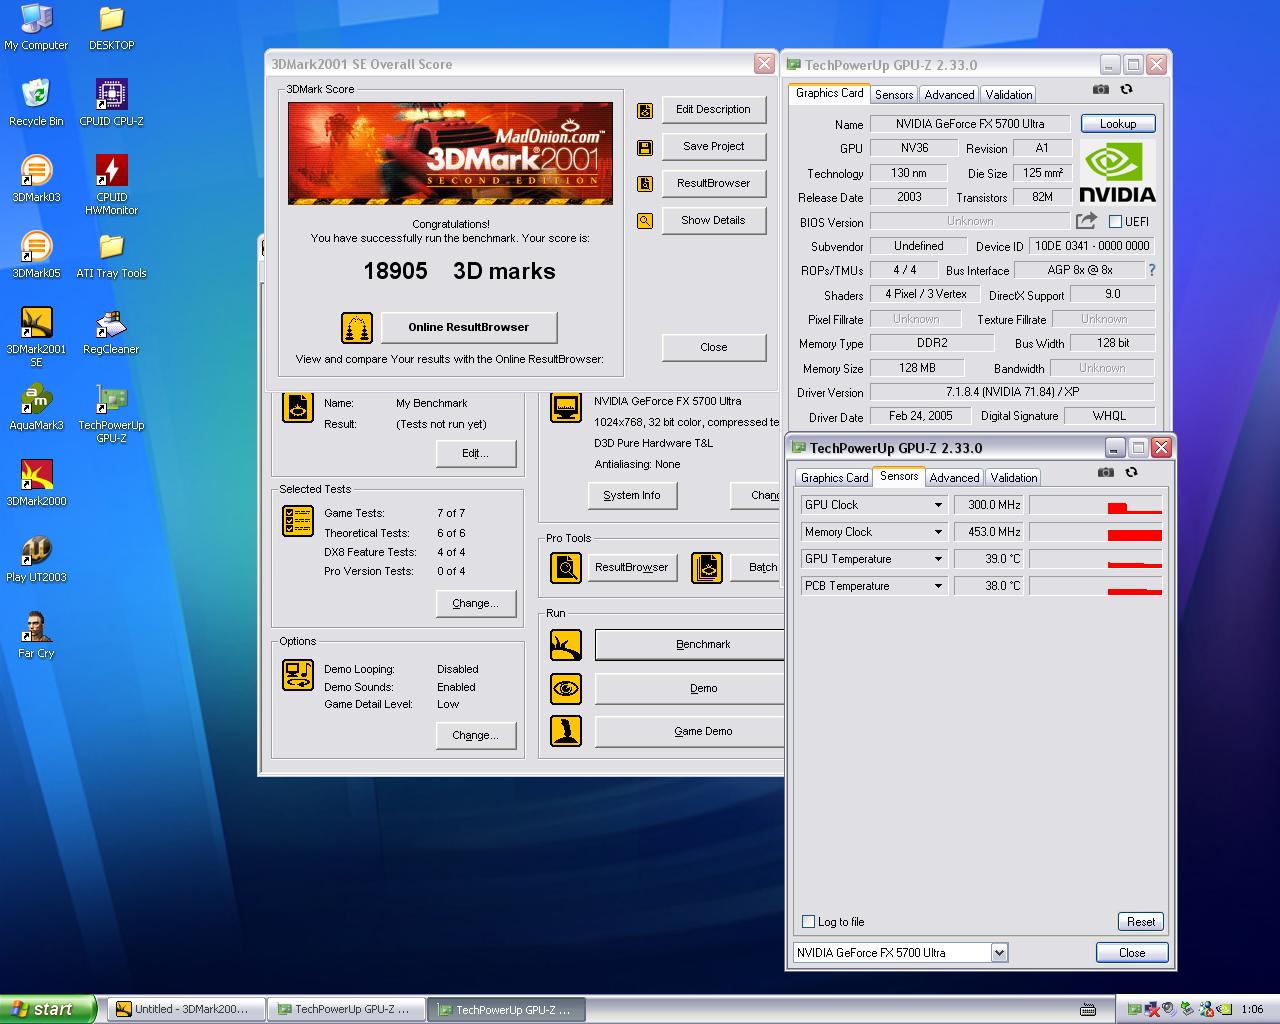This screenshot has width=1280, height=1024.
Task: Click the Online ResultBrowser button
Action: [468, 327]
